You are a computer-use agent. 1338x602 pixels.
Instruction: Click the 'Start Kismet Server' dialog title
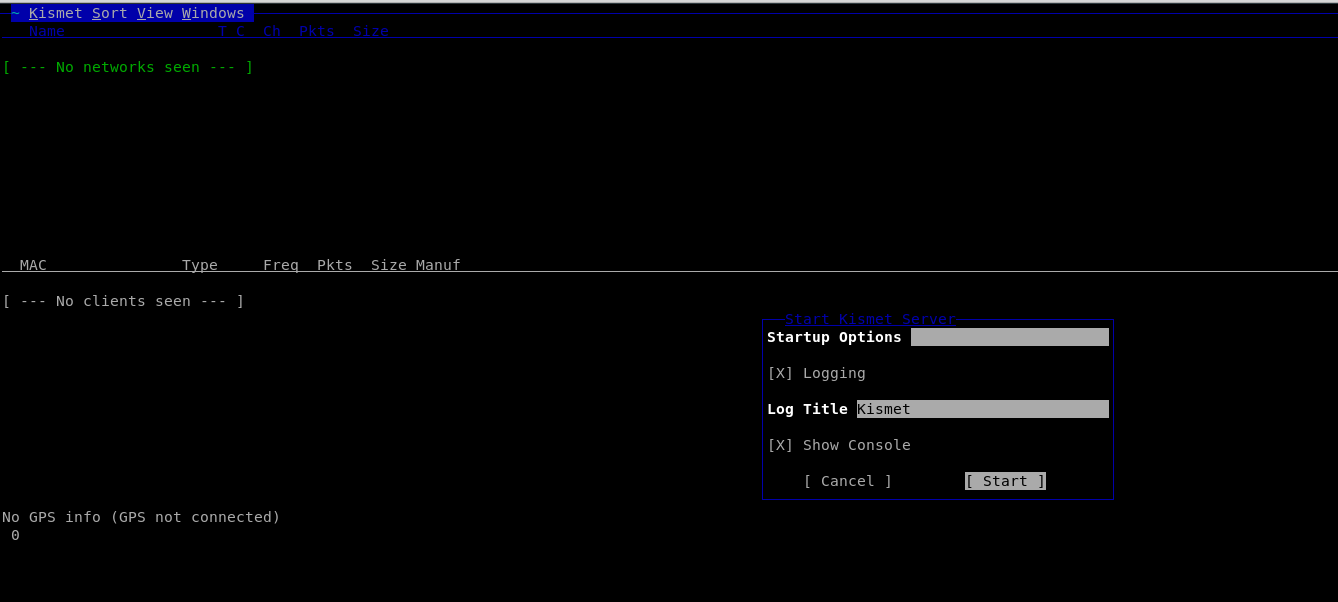point(870,319)
